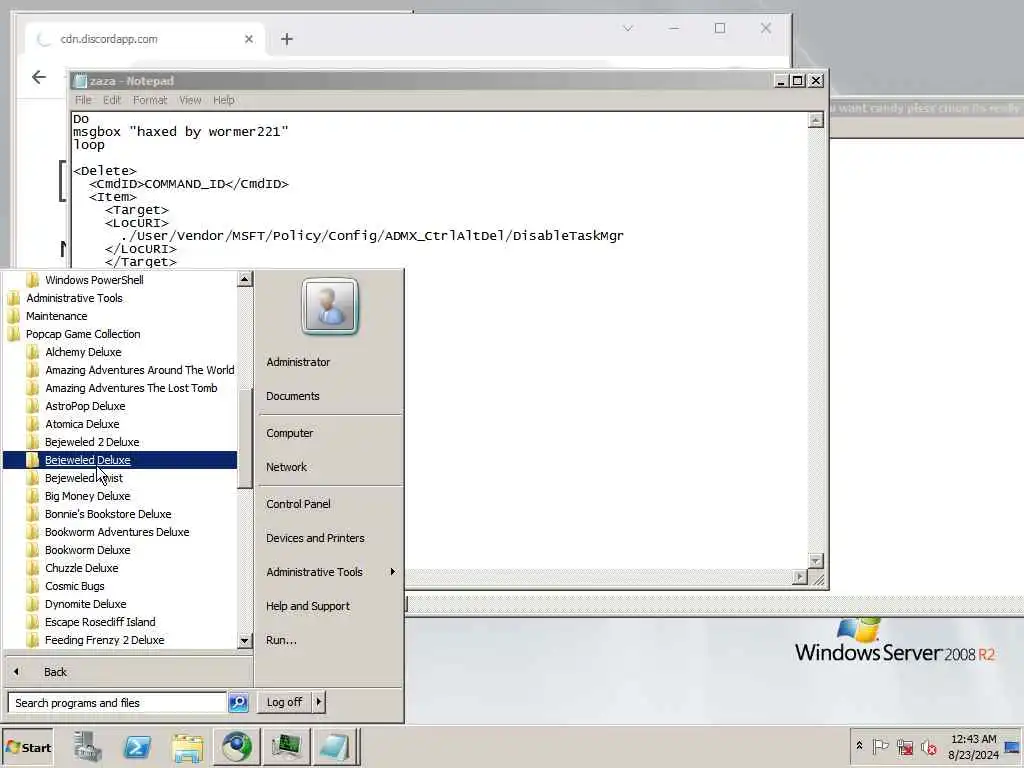Viewport: 1024px width, 768px height.
Task: Open Notepad Help menu
Action: coord(223,100)
